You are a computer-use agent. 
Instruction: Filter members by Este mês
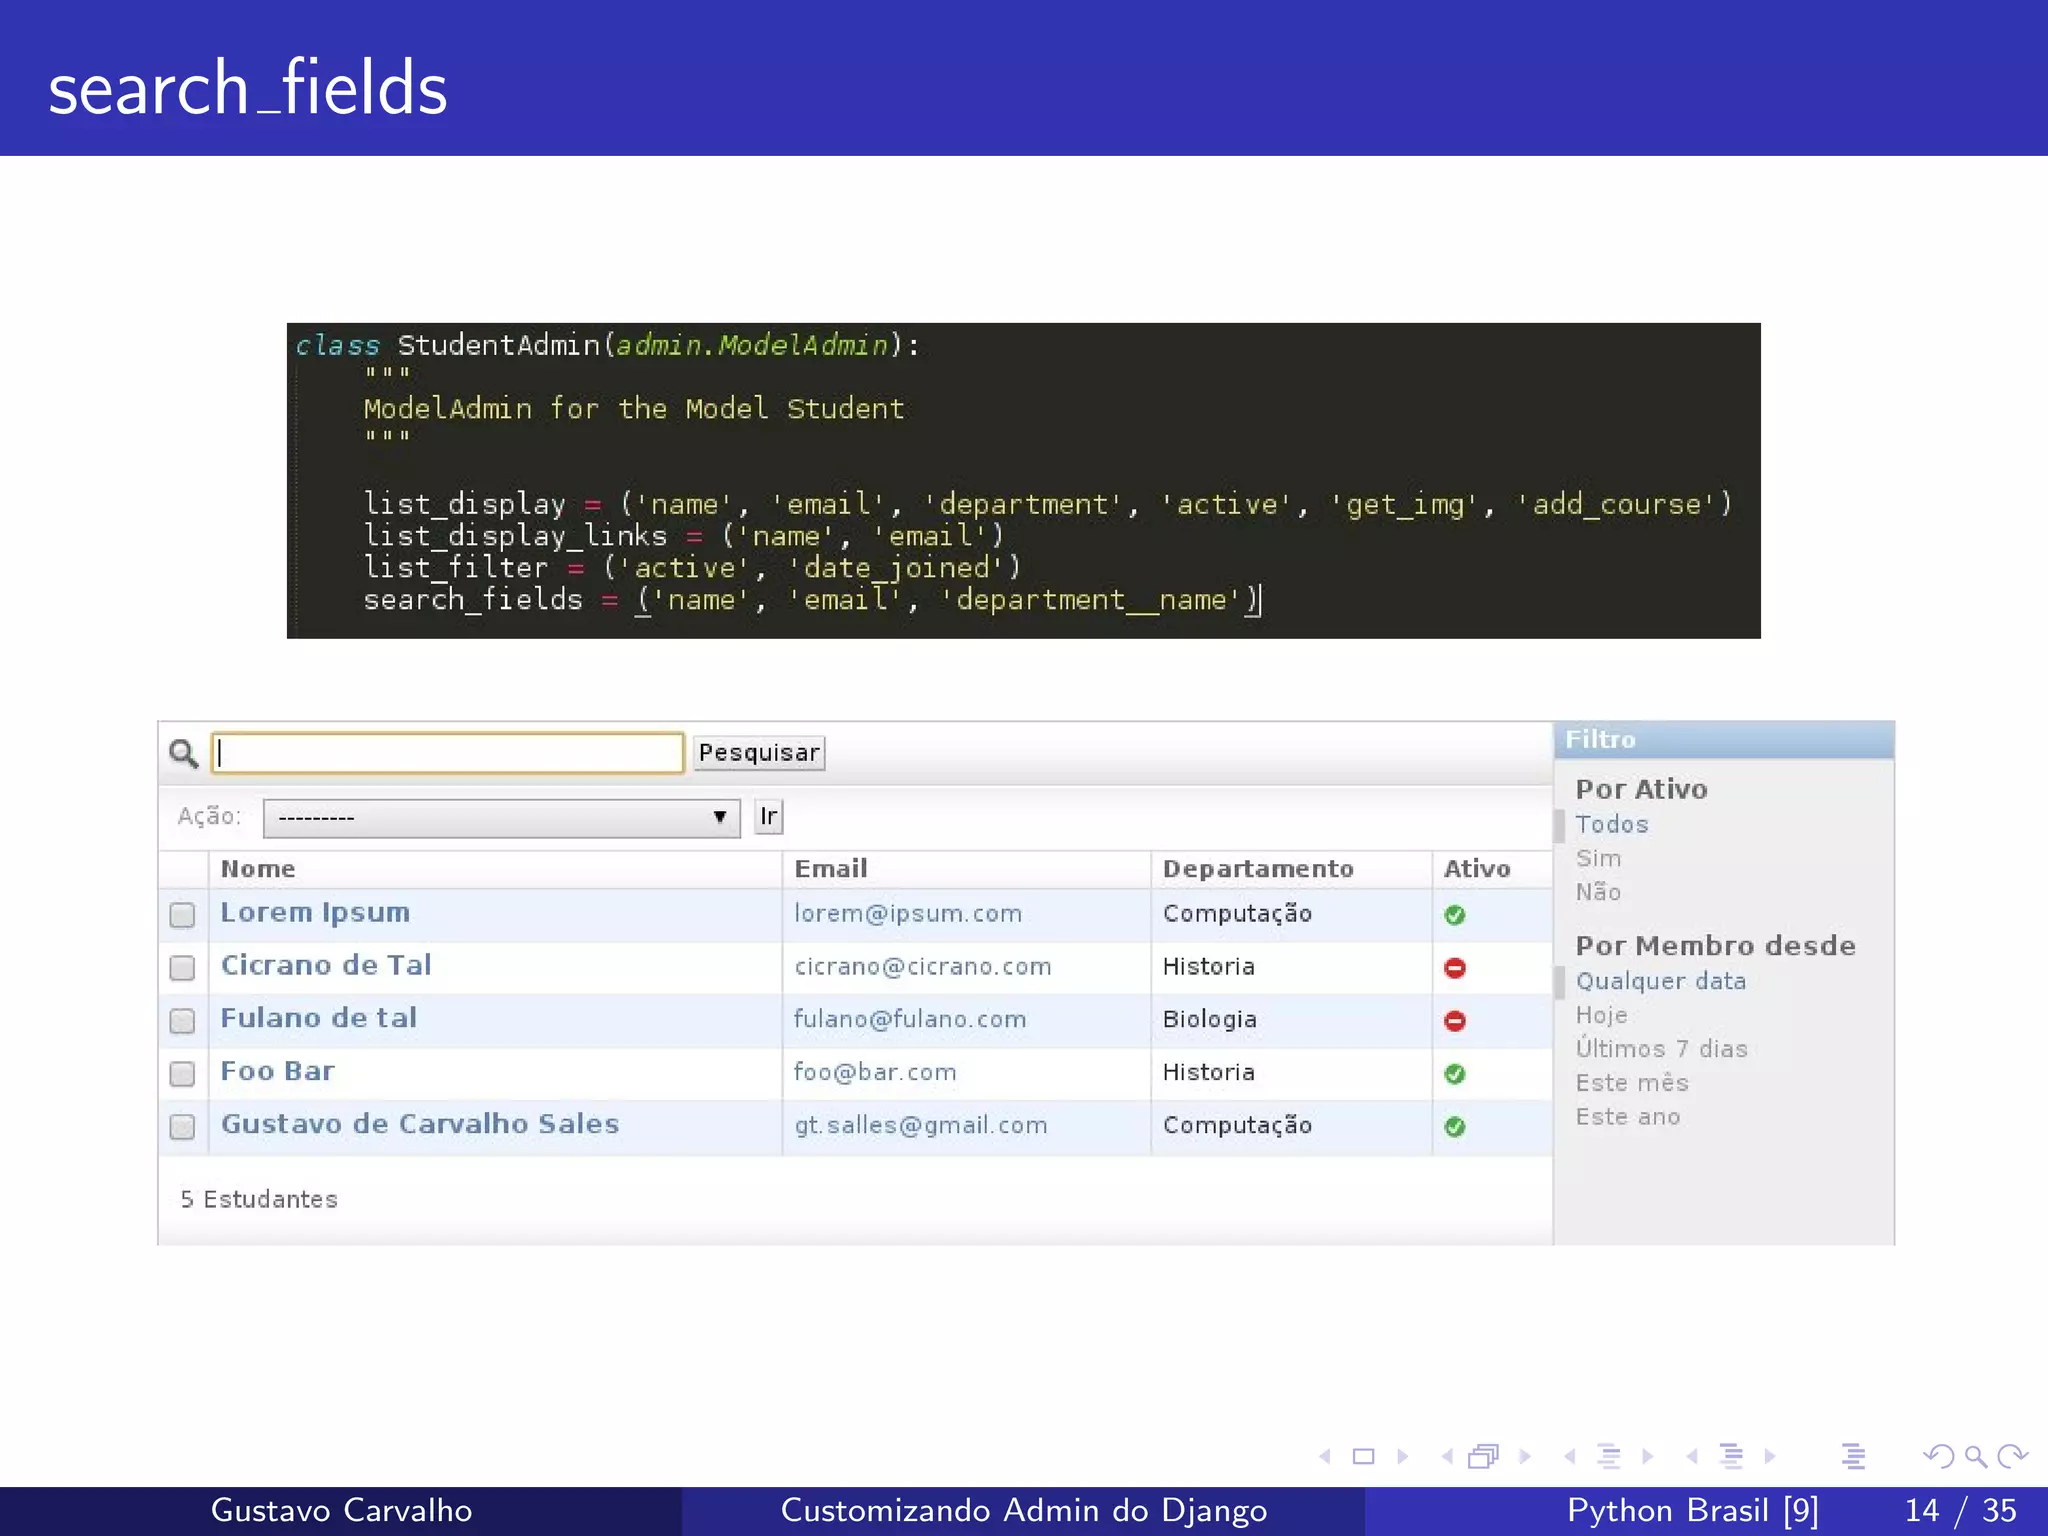click(x=1632, y=1083)
